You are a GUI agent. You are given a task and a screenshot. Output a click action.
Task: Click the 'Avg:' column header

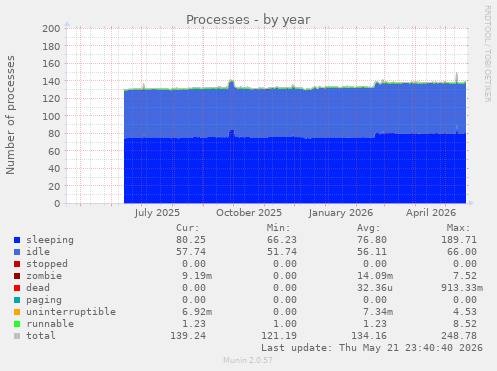(369, 228)
